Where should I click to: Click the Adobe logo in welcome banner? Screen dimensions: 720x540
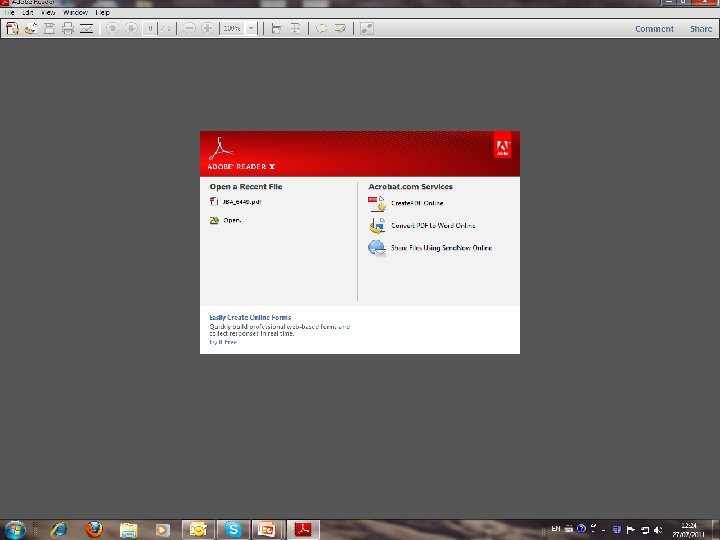(502, 146)
